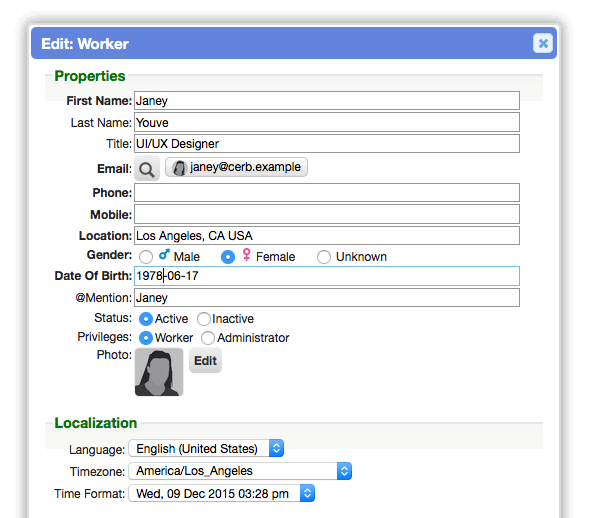Click the worker photo thumbnail
The height and width of the screenshot is (518, 590).
159,372
